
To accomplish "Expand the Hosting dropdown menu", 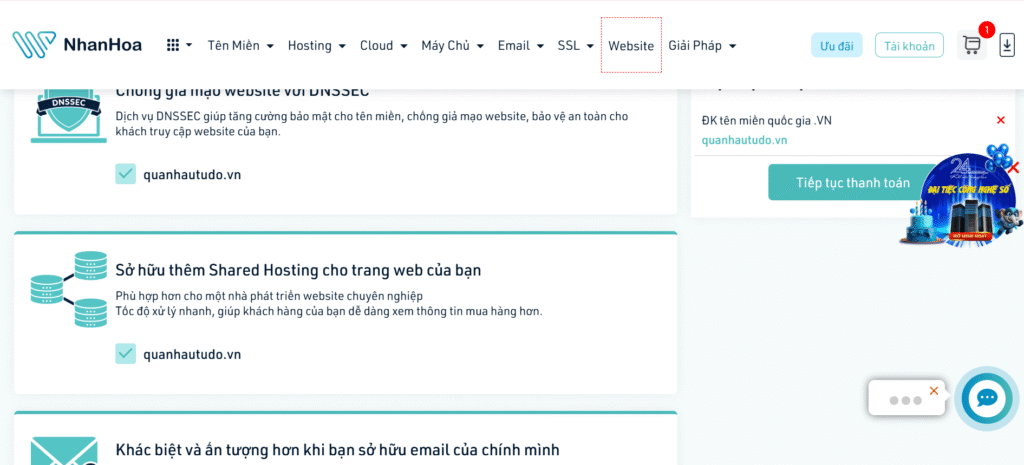I will (x=316, y=45).
